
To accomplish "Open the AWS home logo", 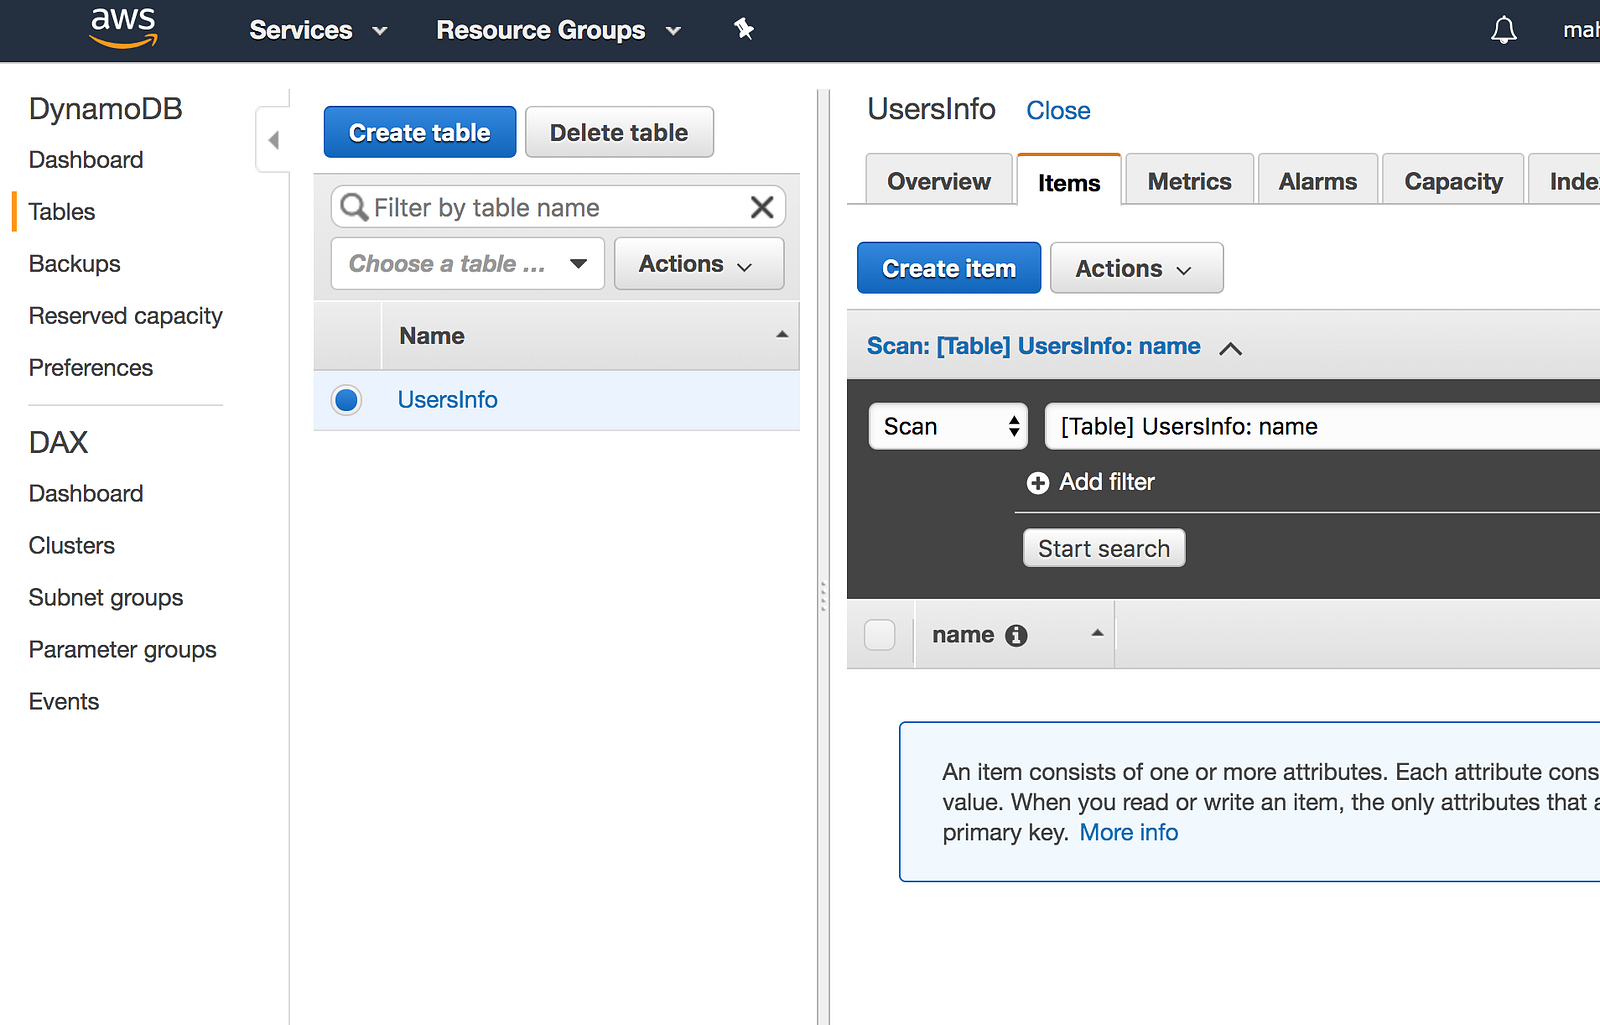I will pyautogui.click(x=124, y=28).
